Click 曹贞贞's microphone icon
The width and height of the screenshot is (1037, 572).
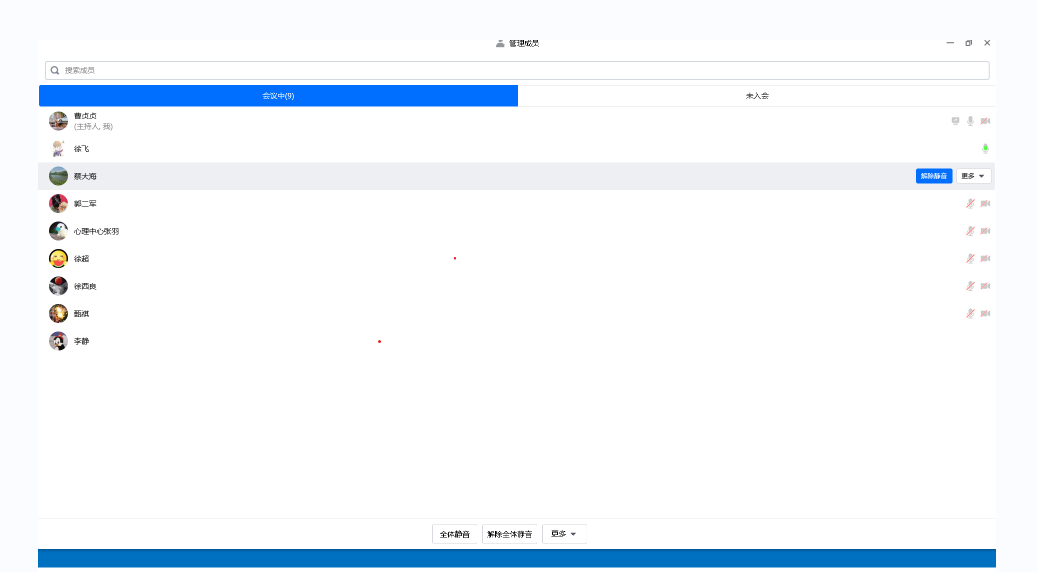pos(970,121)
